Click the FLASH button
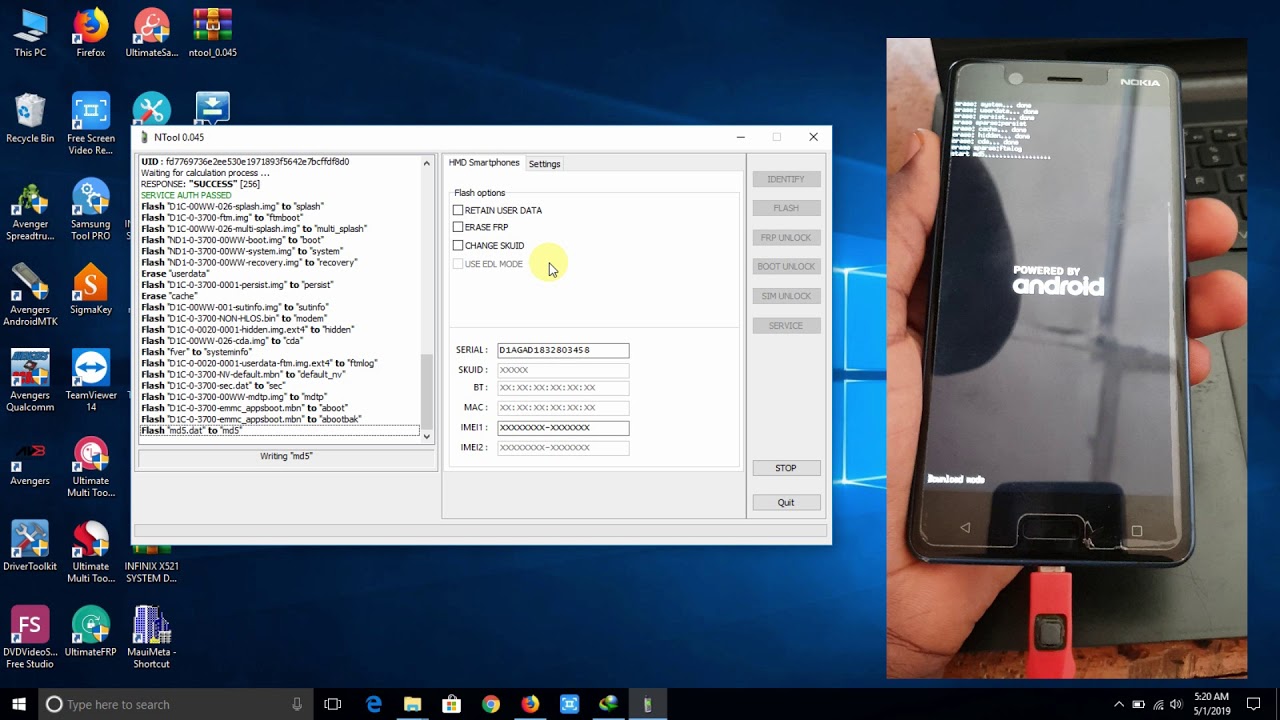 [x=786, y=208]
